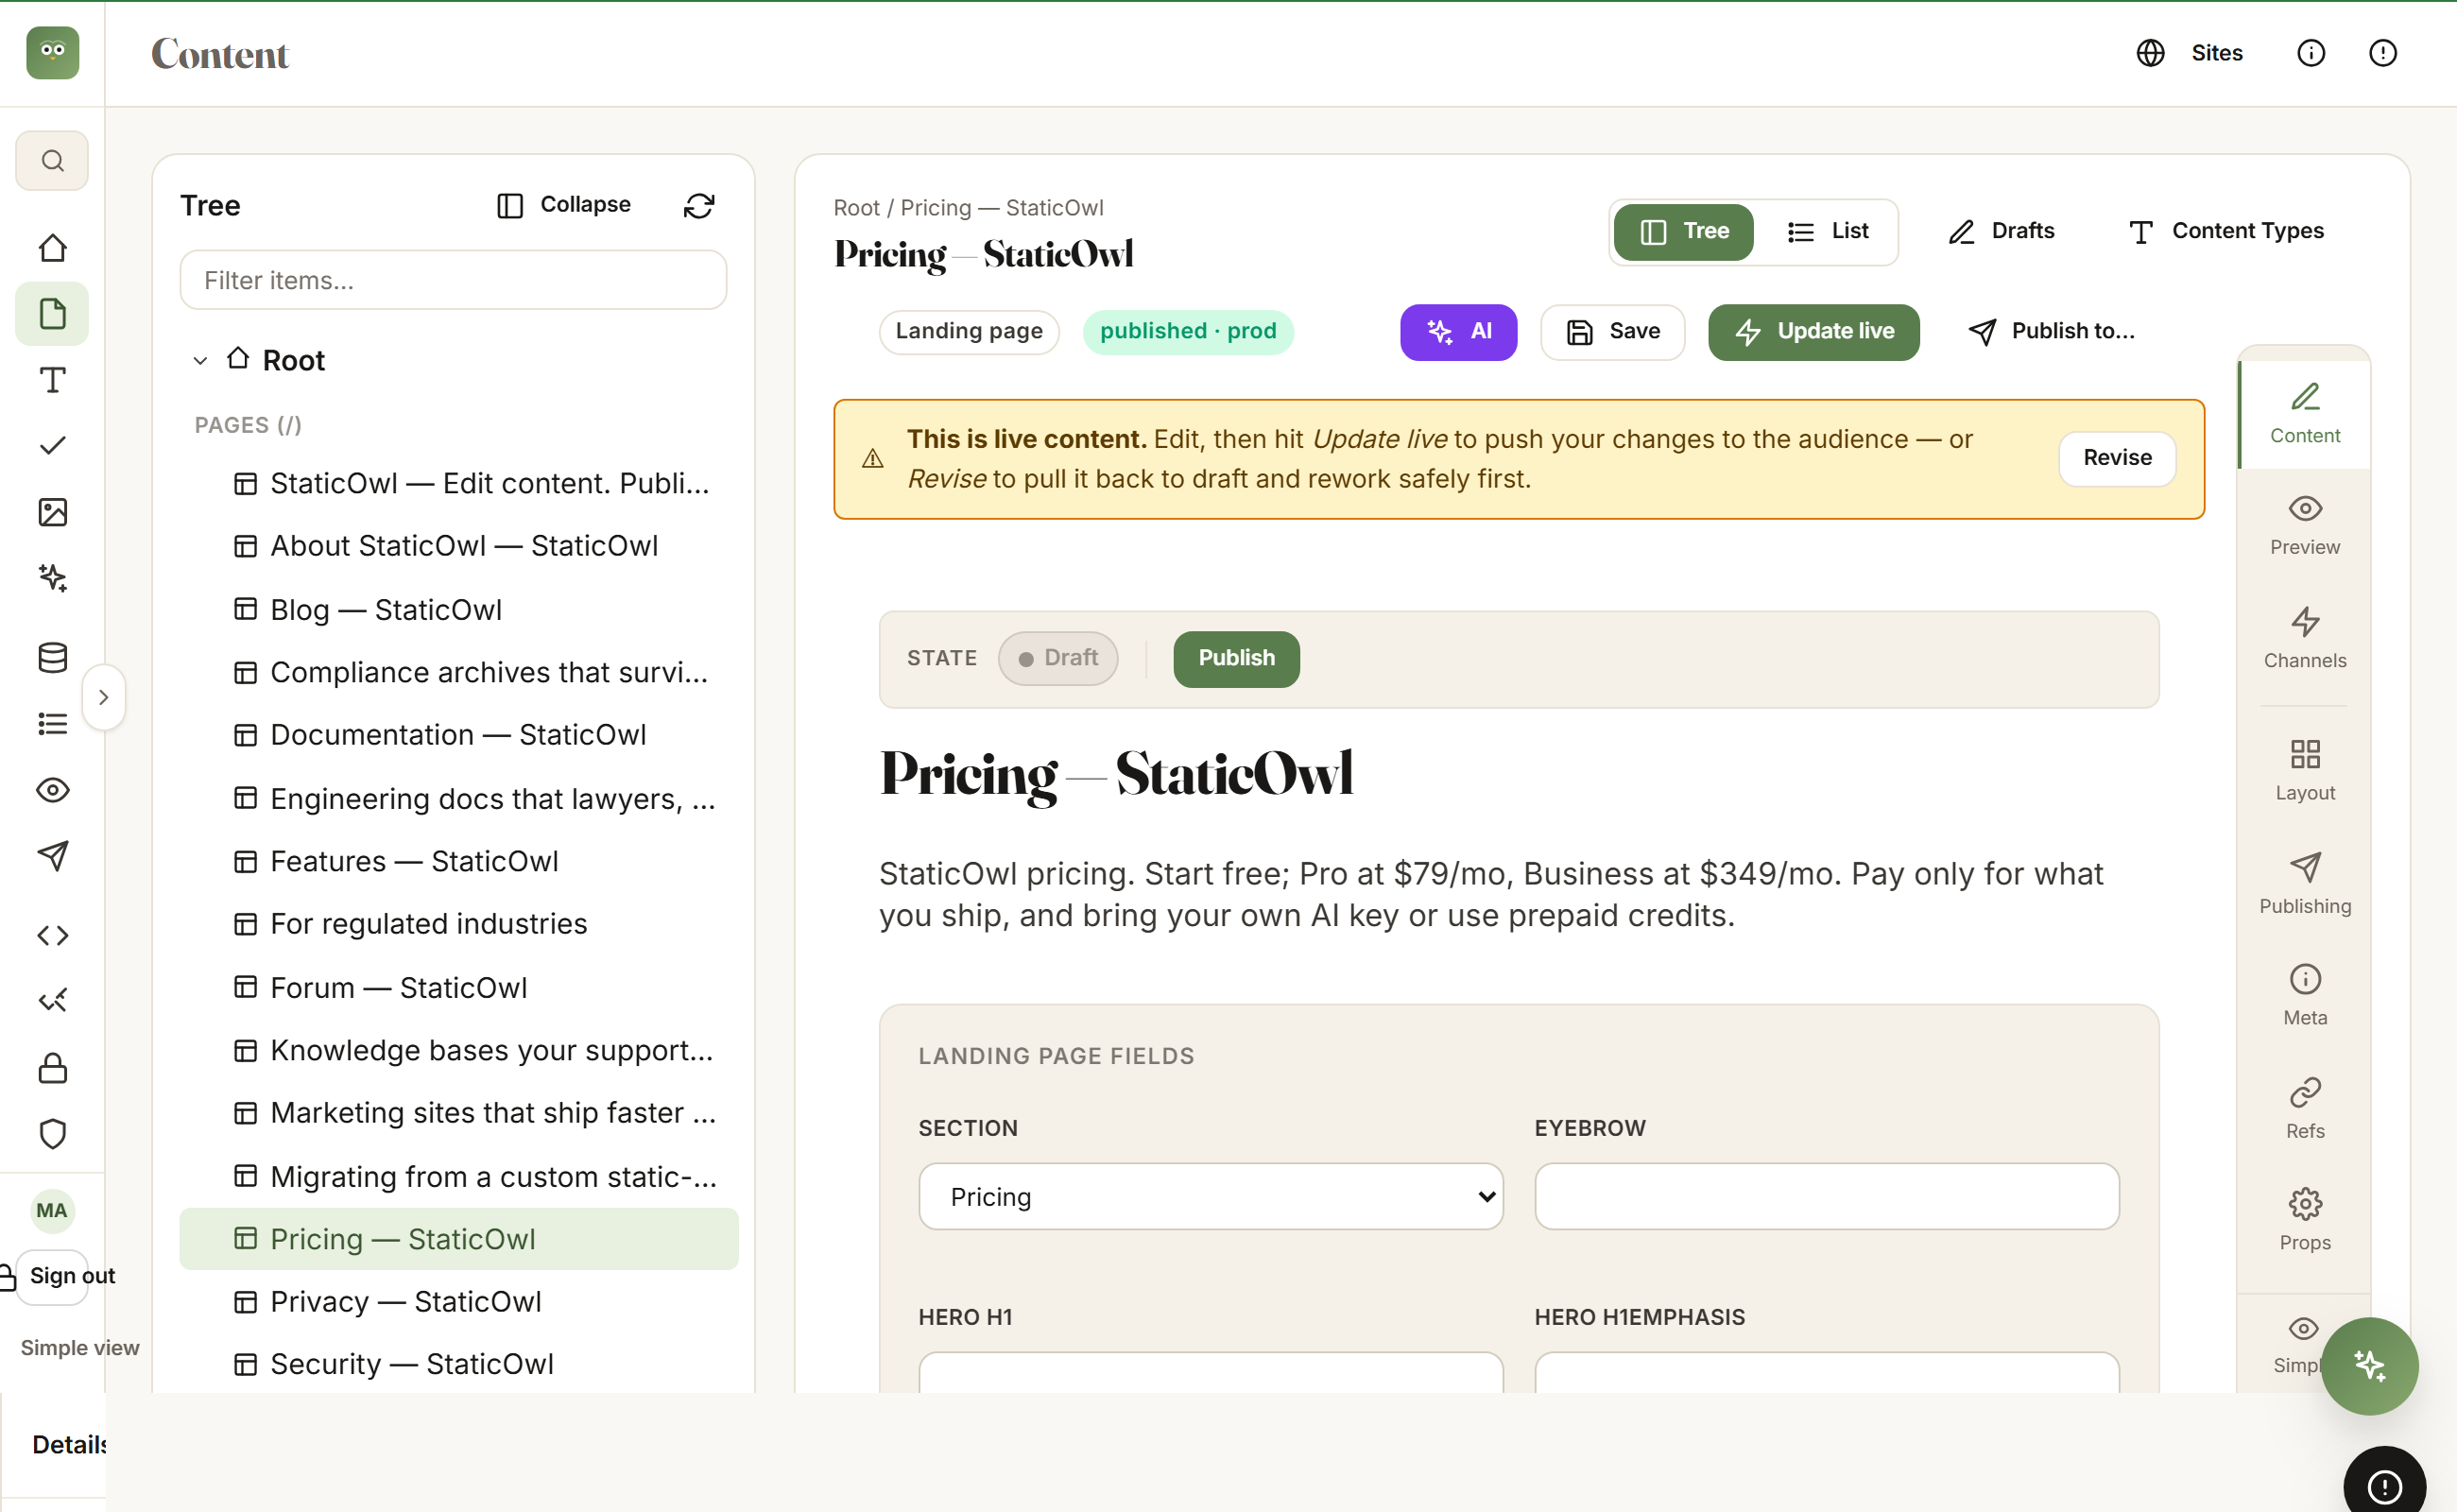
Task: Switch to List view toggle
Action: (x=1828, y=232)
